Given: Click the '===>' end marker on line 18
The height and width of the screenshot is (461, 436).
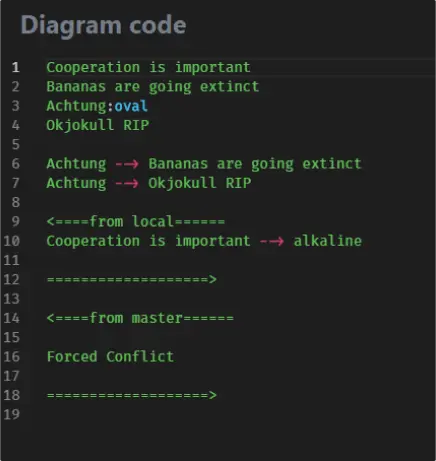Looking at the screenshot, I should click(132, 395).
